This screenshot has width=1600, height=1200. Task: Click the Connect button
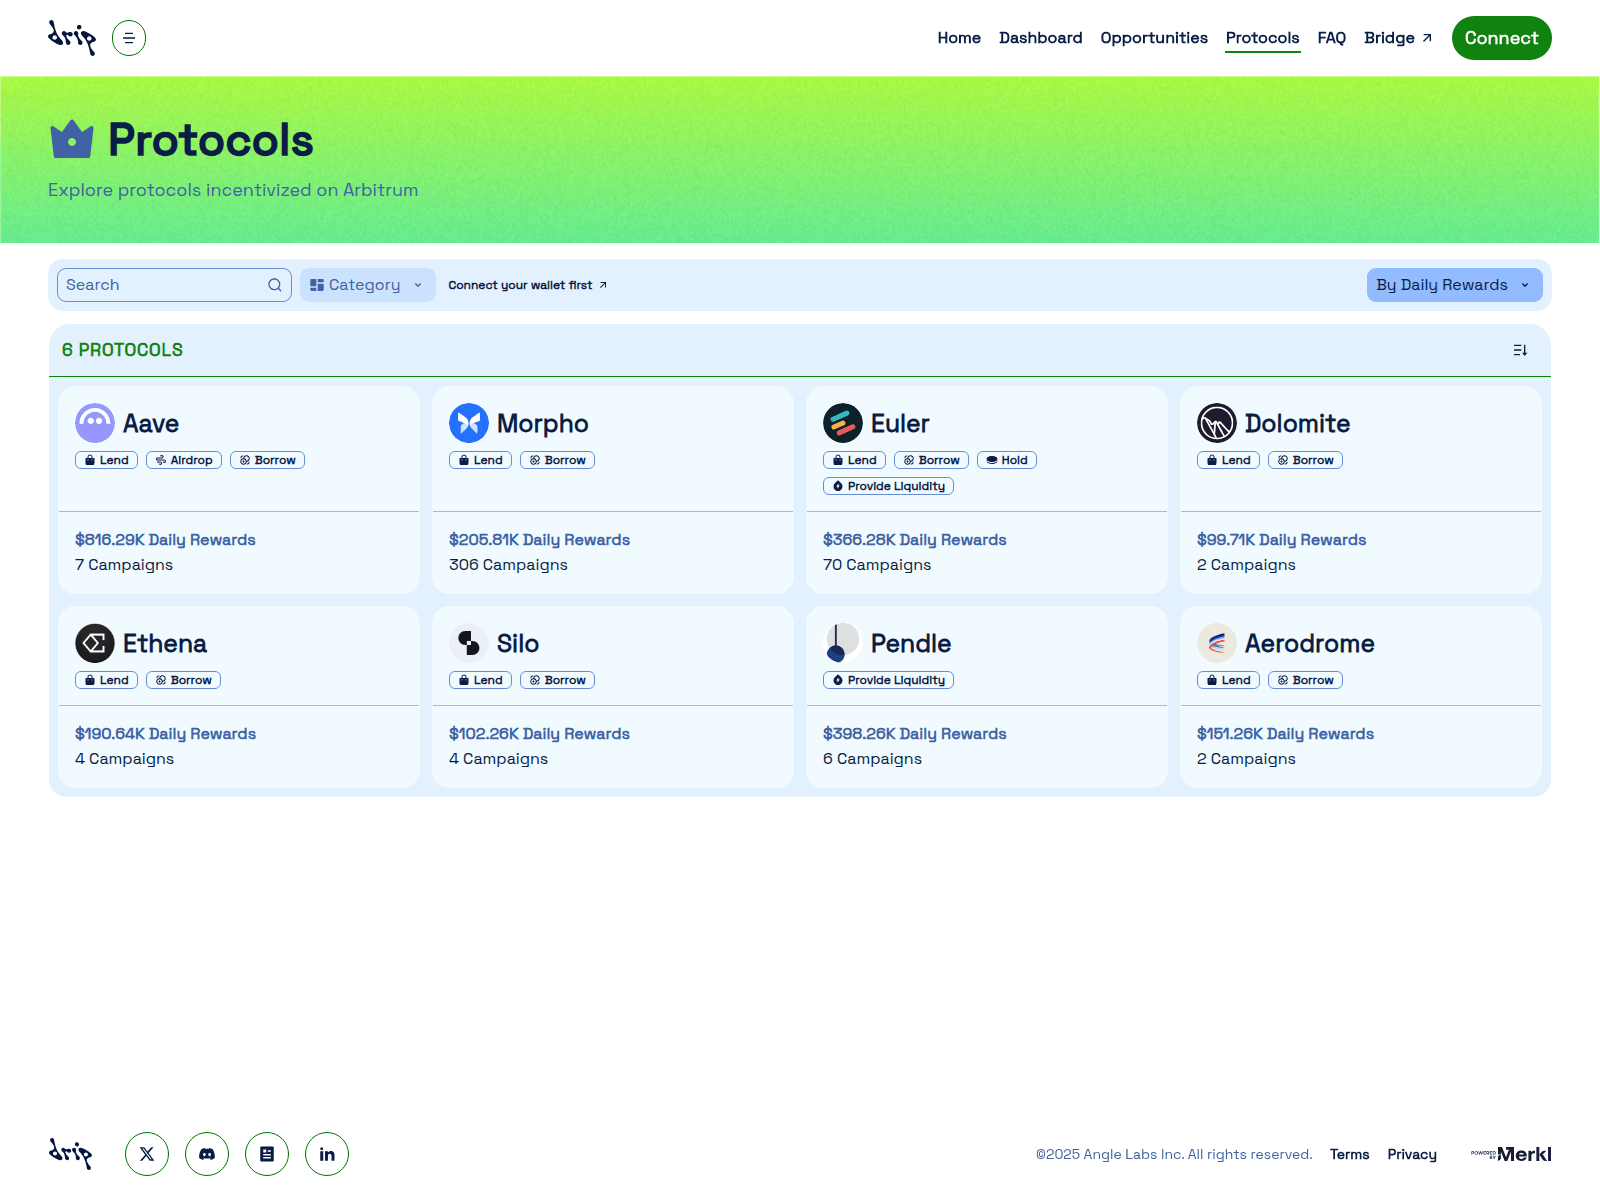pyautogui.click(x=1501, y=38)
